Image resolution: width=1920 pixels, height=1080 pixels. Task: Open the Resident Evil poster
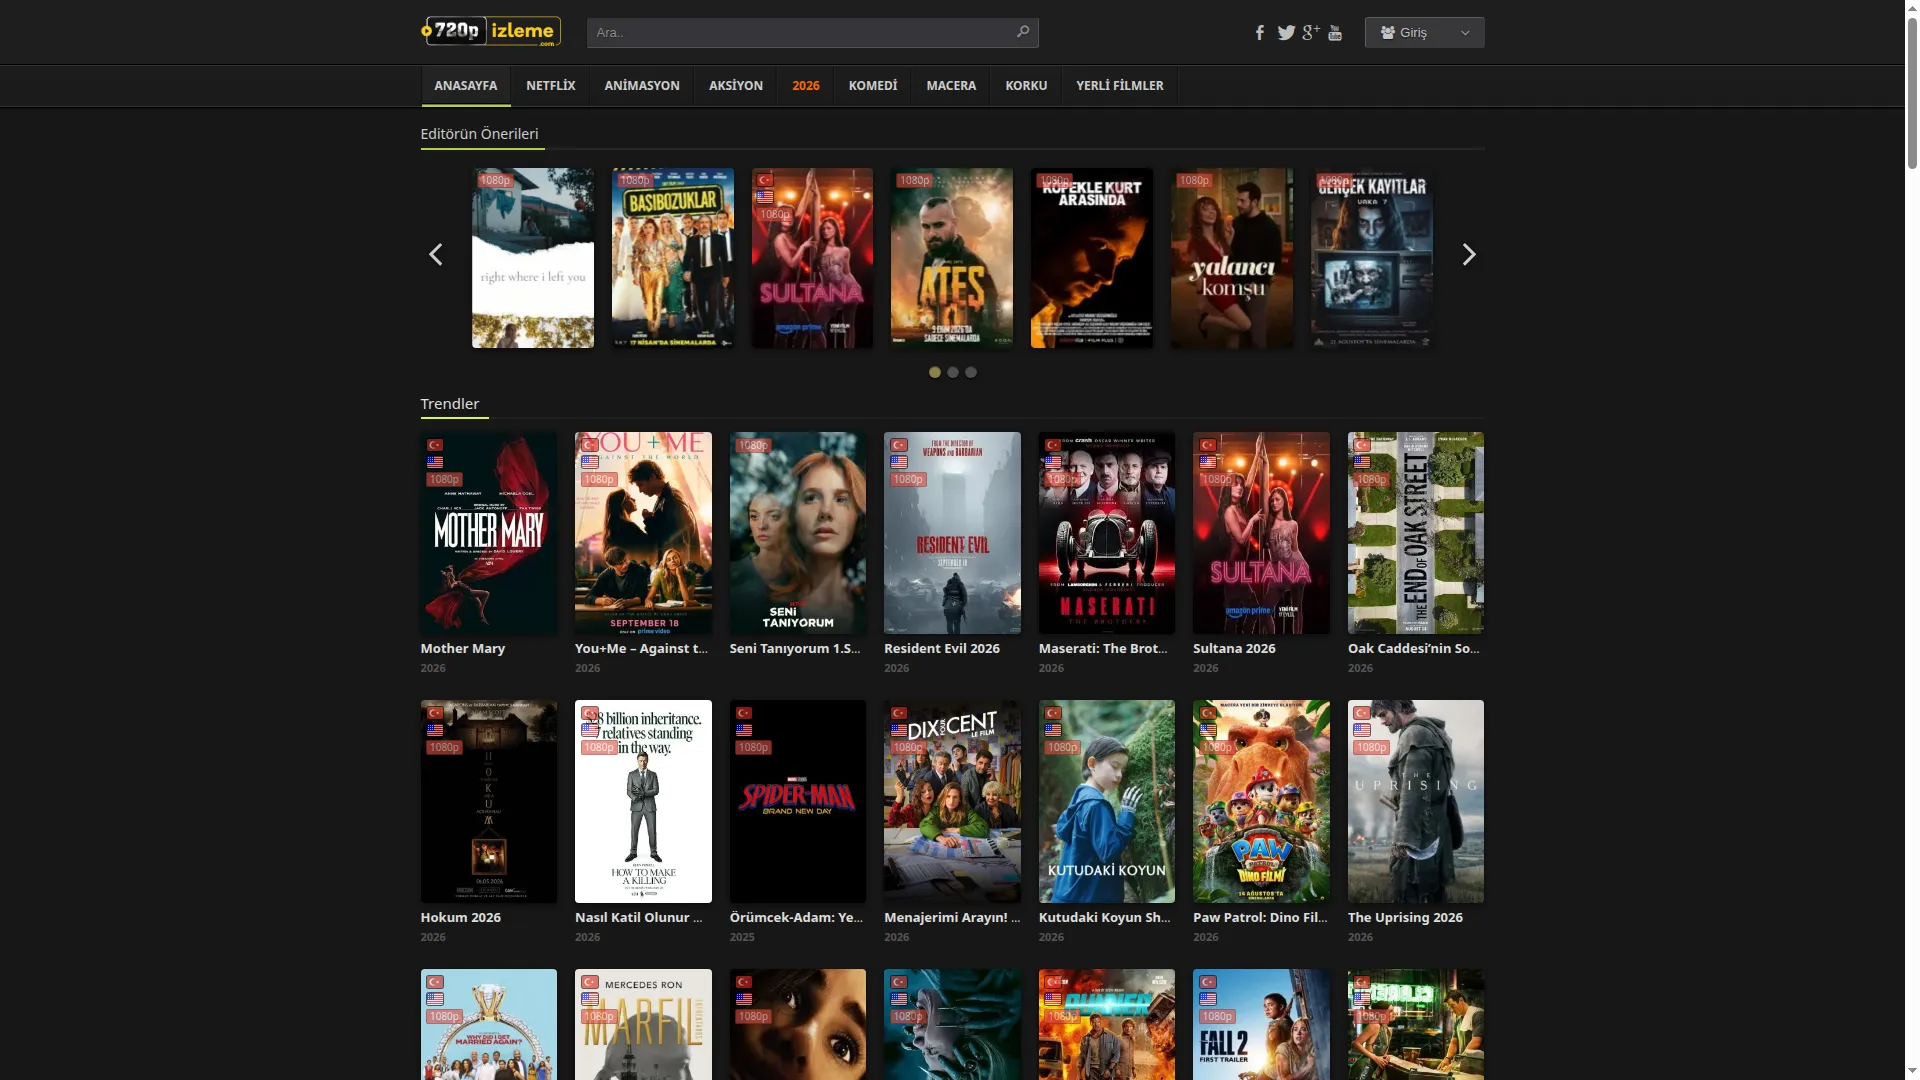point(952,533)
